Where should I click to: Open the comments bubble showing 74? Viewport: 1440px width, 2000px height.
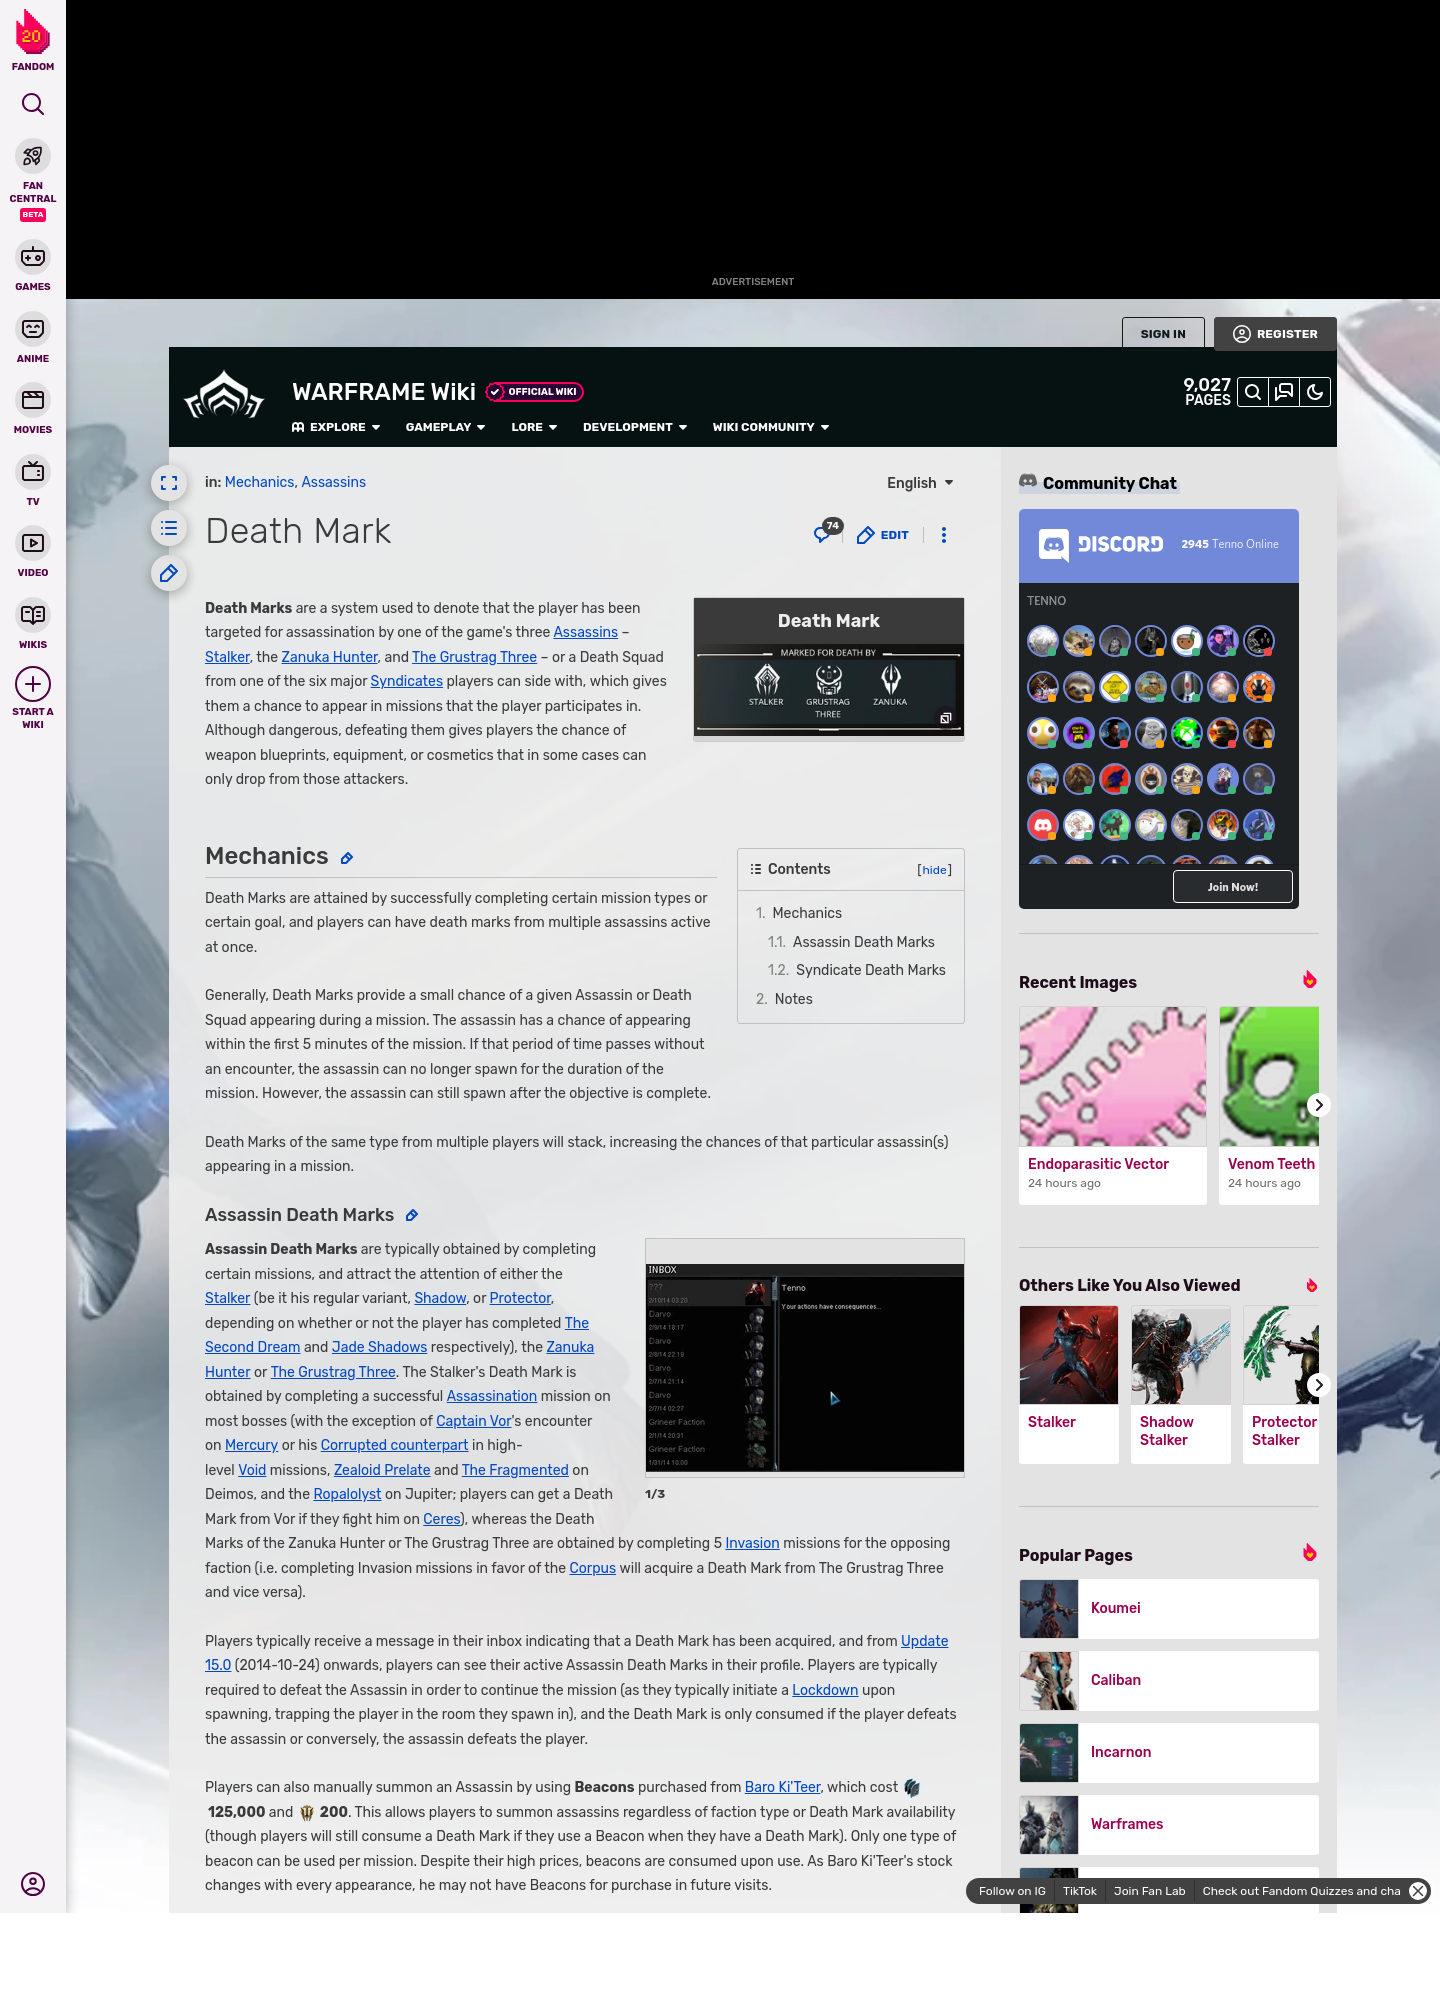pos(827,531)
